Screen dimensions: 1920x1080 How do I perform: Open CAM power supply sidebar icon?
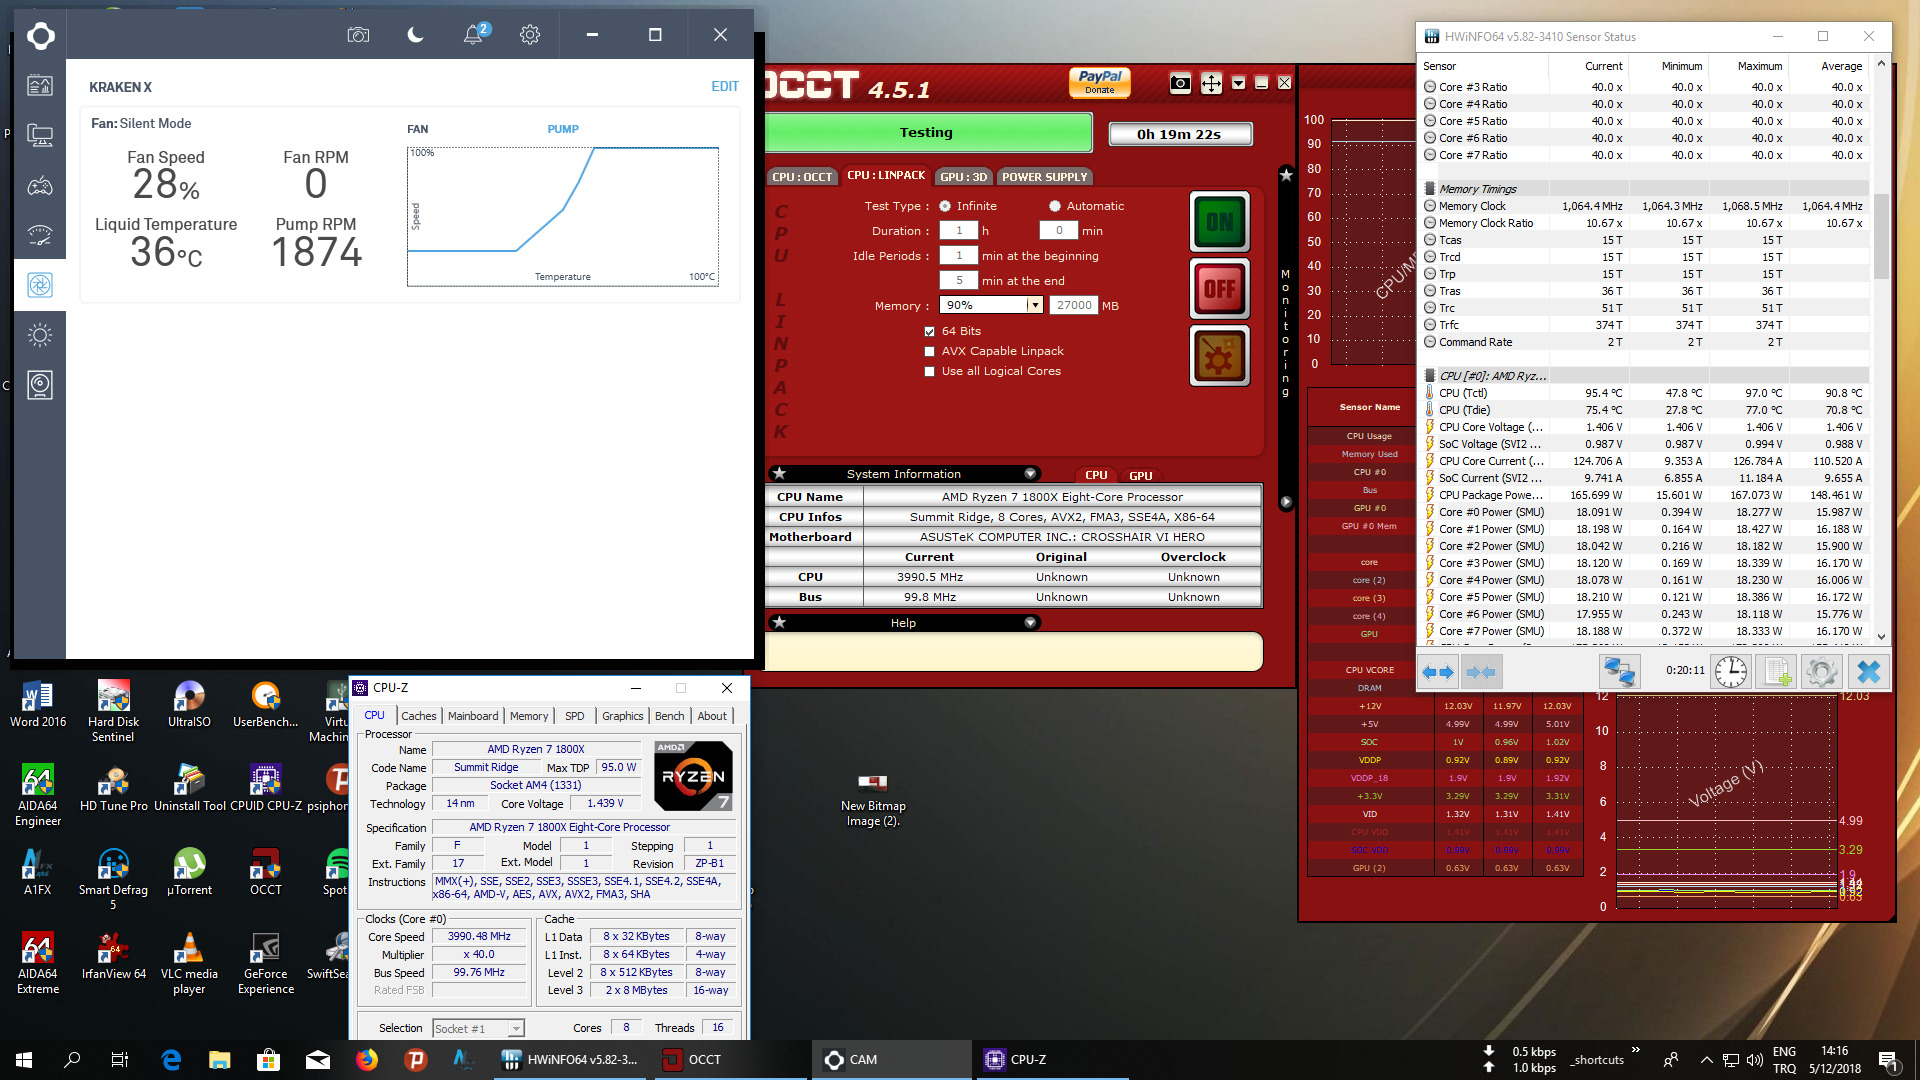[x=40, y=385]
